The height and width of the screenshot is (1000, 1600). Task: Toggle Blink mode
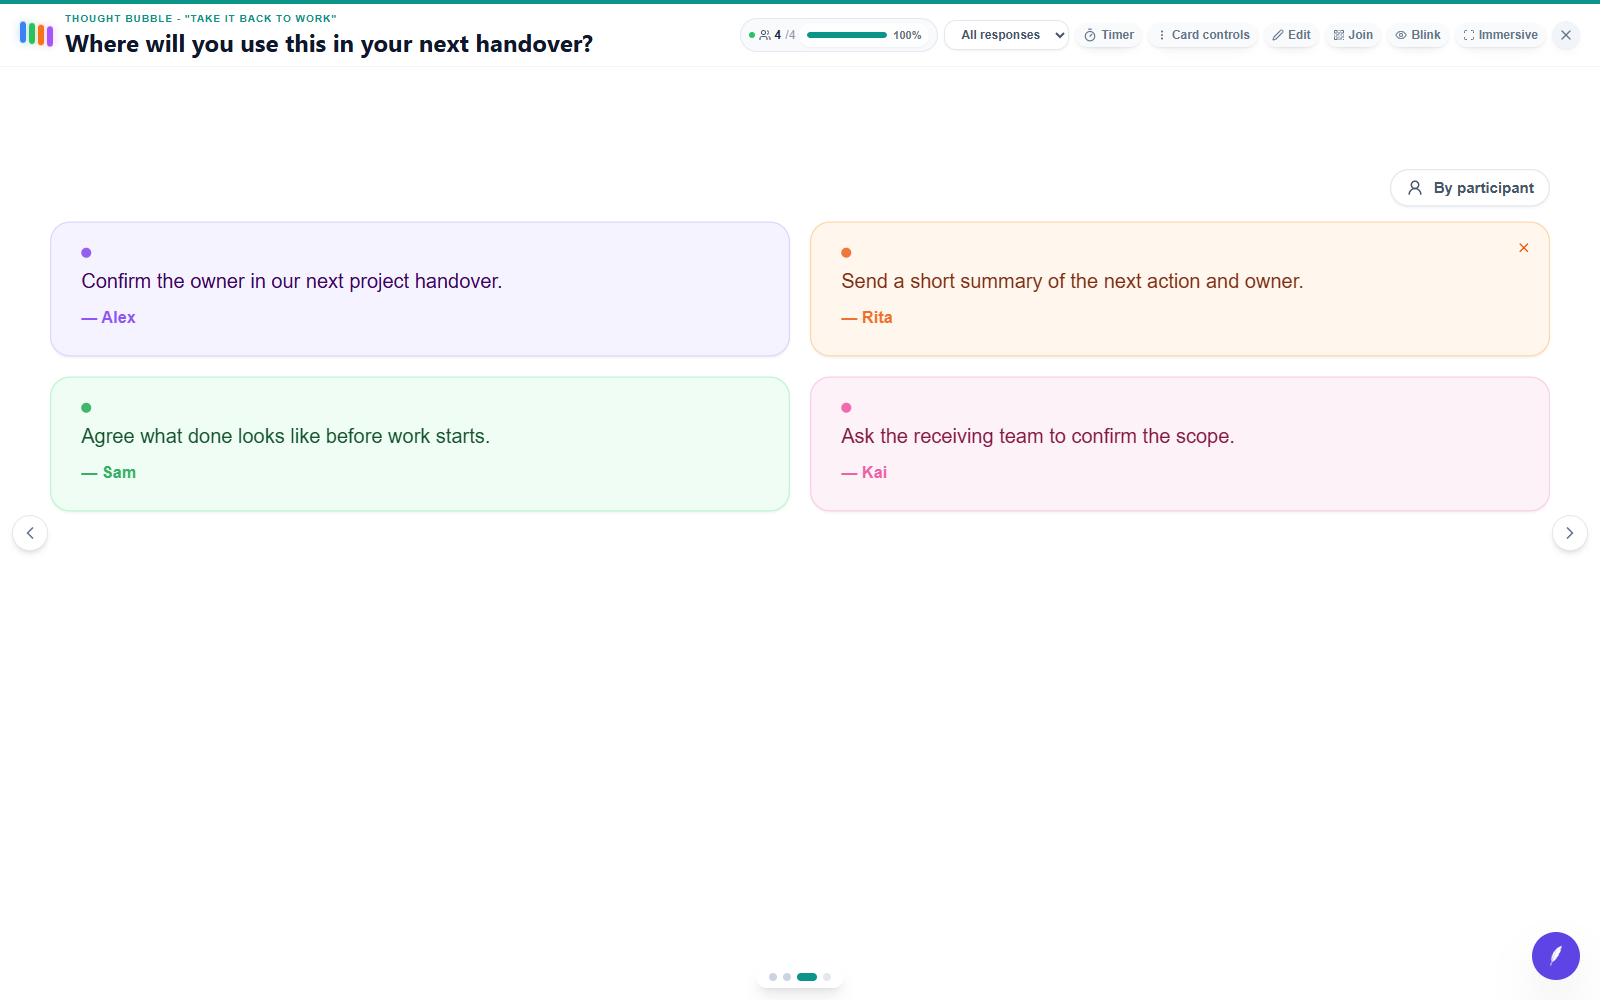pyautogui.click(x=1418, y=35)
